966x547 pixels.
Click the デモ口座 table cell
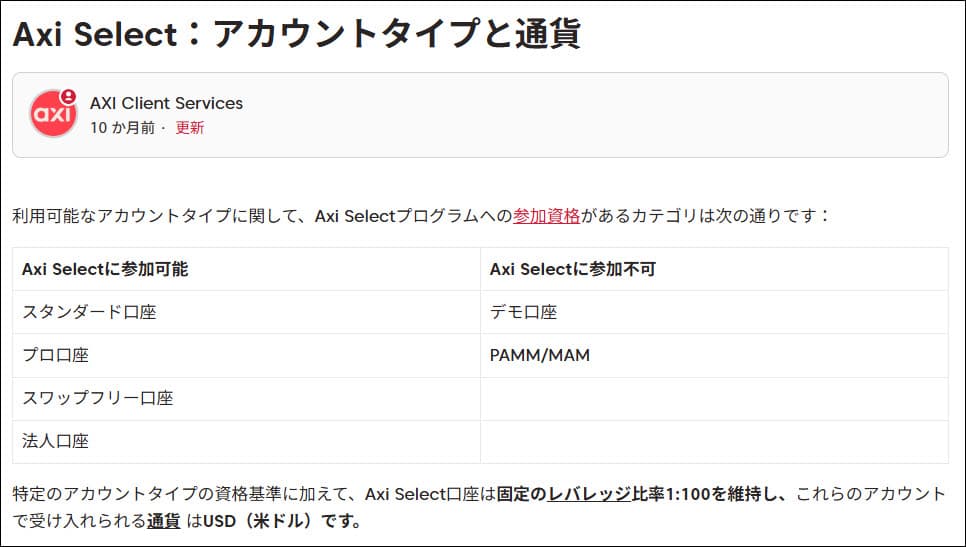click(523, 312)
